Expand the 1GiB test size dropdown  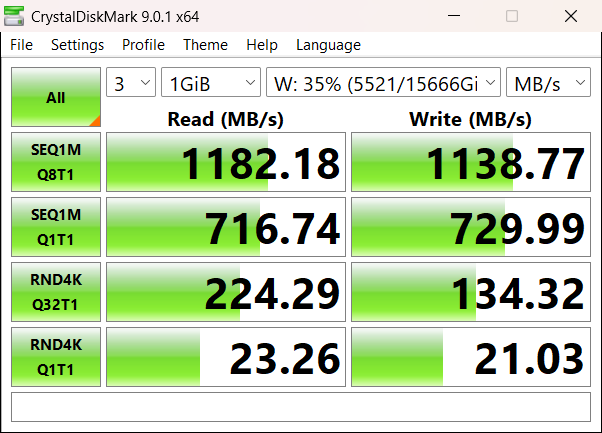210,83
